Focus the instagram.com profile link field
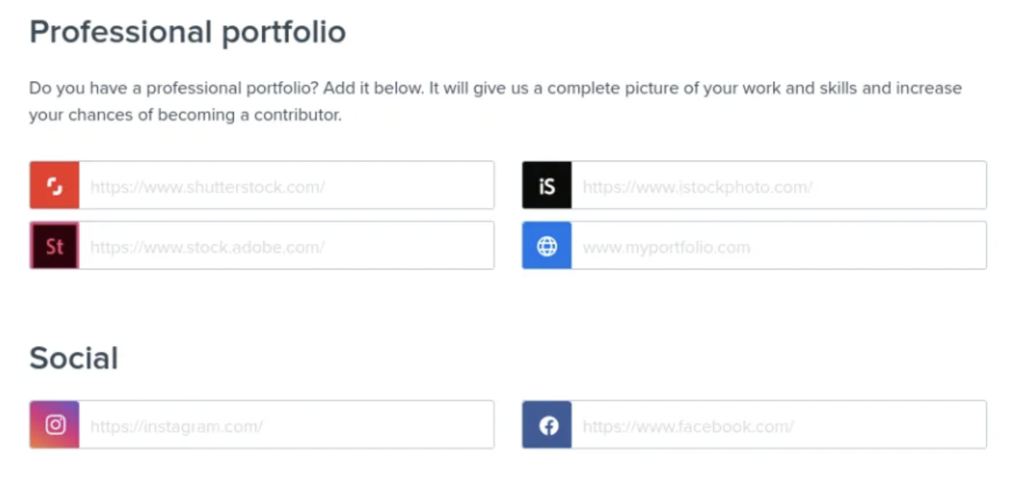This screenshot has height=488, width=1024. (286, 425)
